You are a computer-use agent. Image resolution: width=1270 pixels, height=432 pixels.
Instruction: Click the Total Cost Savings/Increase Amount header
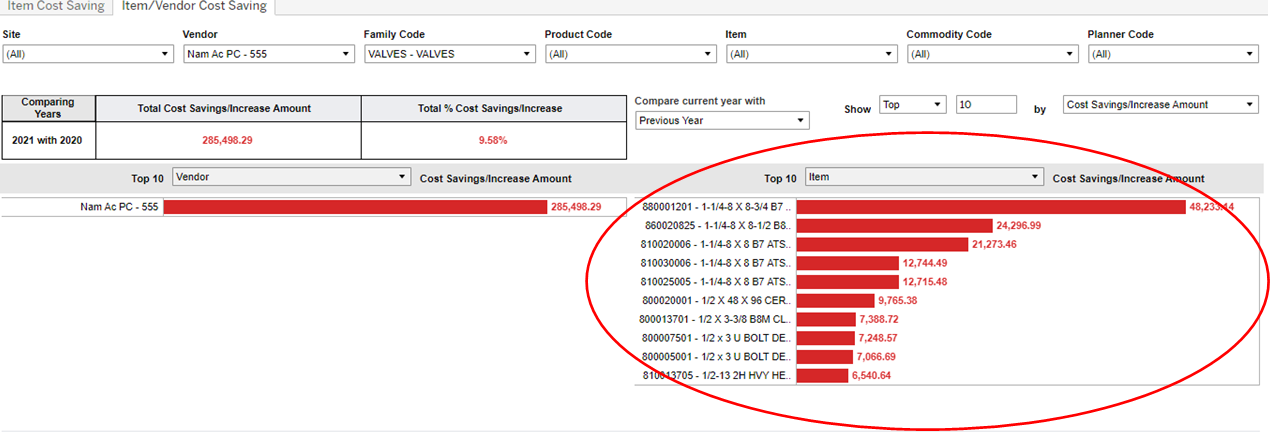(228, 108)
